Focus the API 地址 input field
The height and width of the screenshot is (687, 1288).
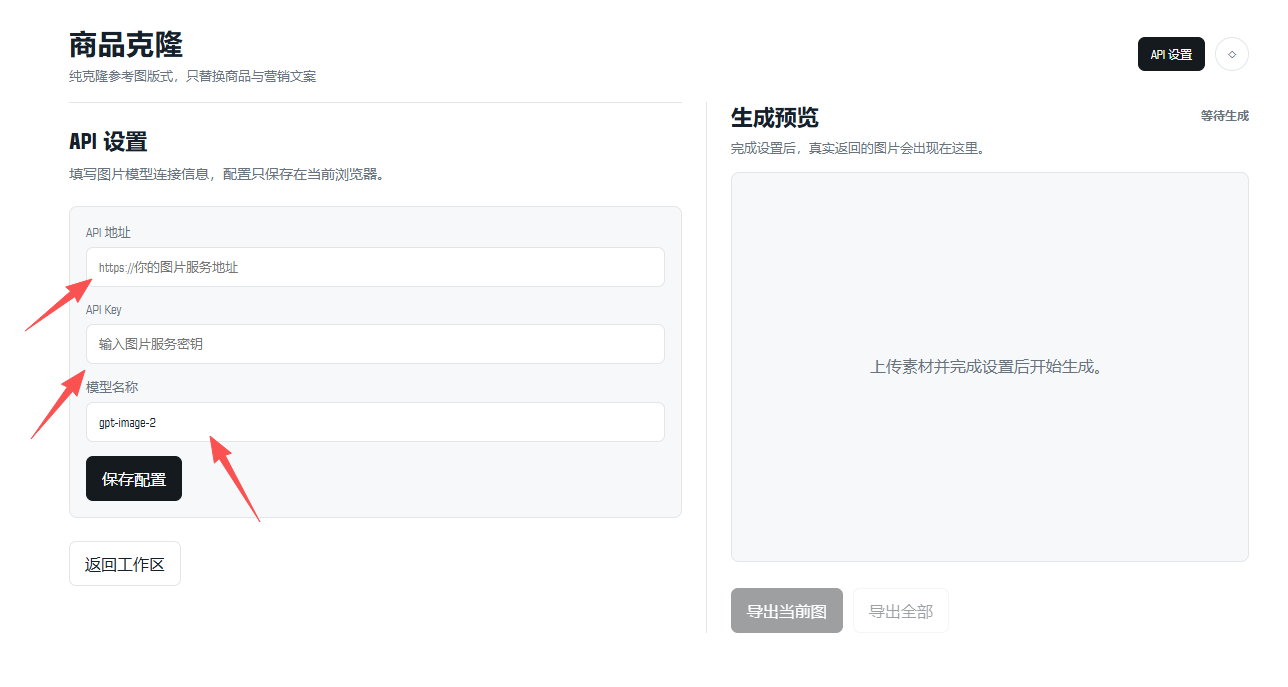pyautogui.click(x=375, y=267)
